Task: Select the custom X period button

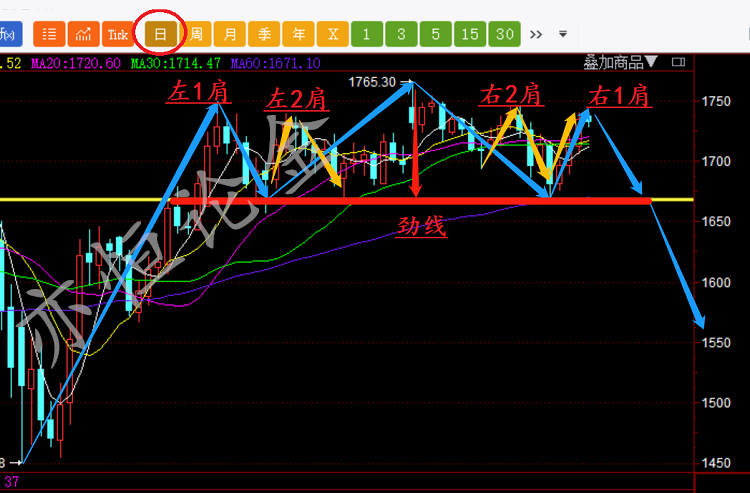Action: (333, 34)
